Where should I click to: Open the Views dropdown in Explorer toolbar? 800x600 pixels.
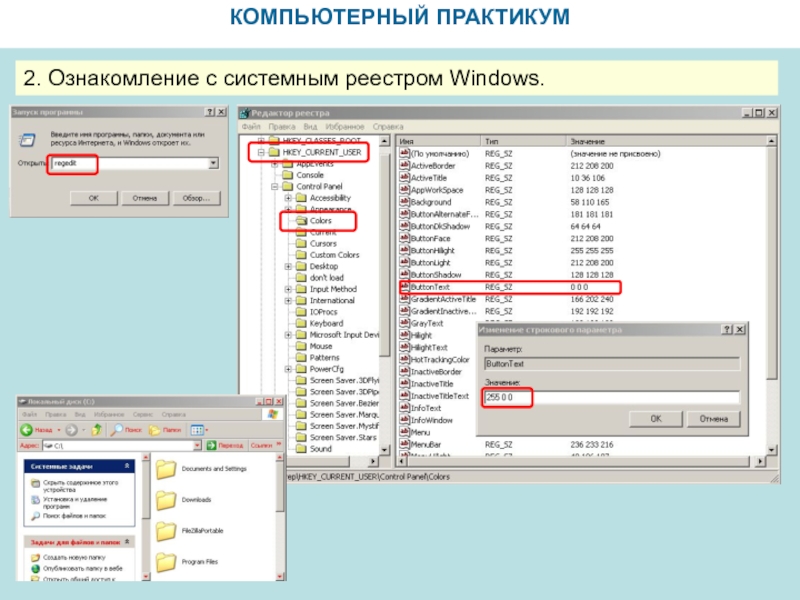coord(198,429)
